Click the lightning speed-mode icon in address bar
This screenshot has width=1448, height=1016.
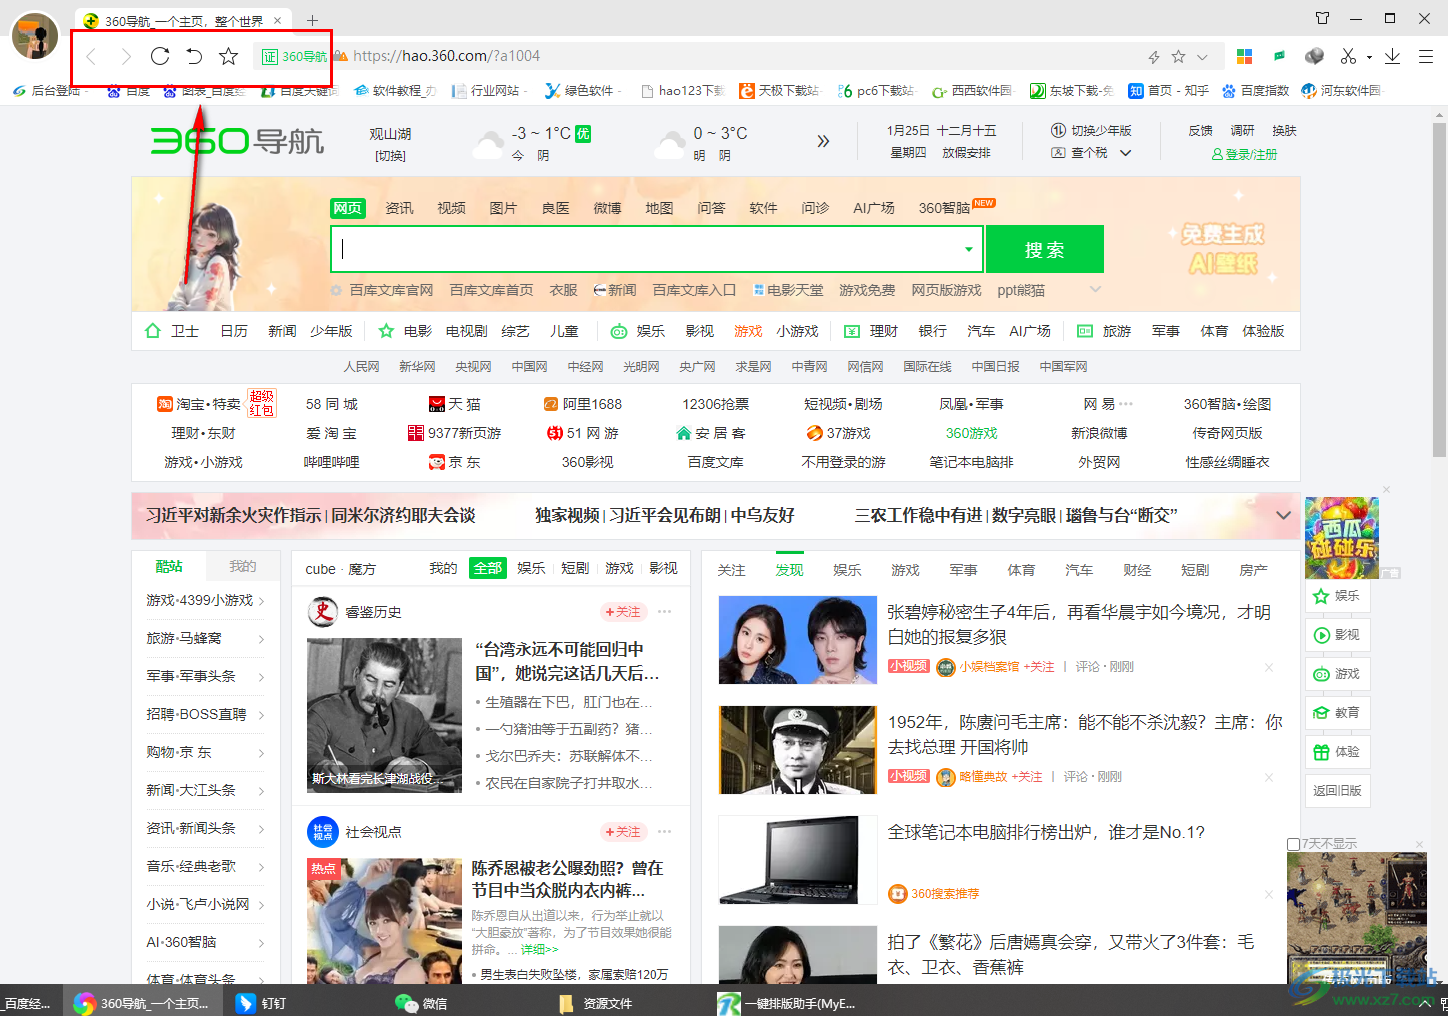pos(1153,57)
